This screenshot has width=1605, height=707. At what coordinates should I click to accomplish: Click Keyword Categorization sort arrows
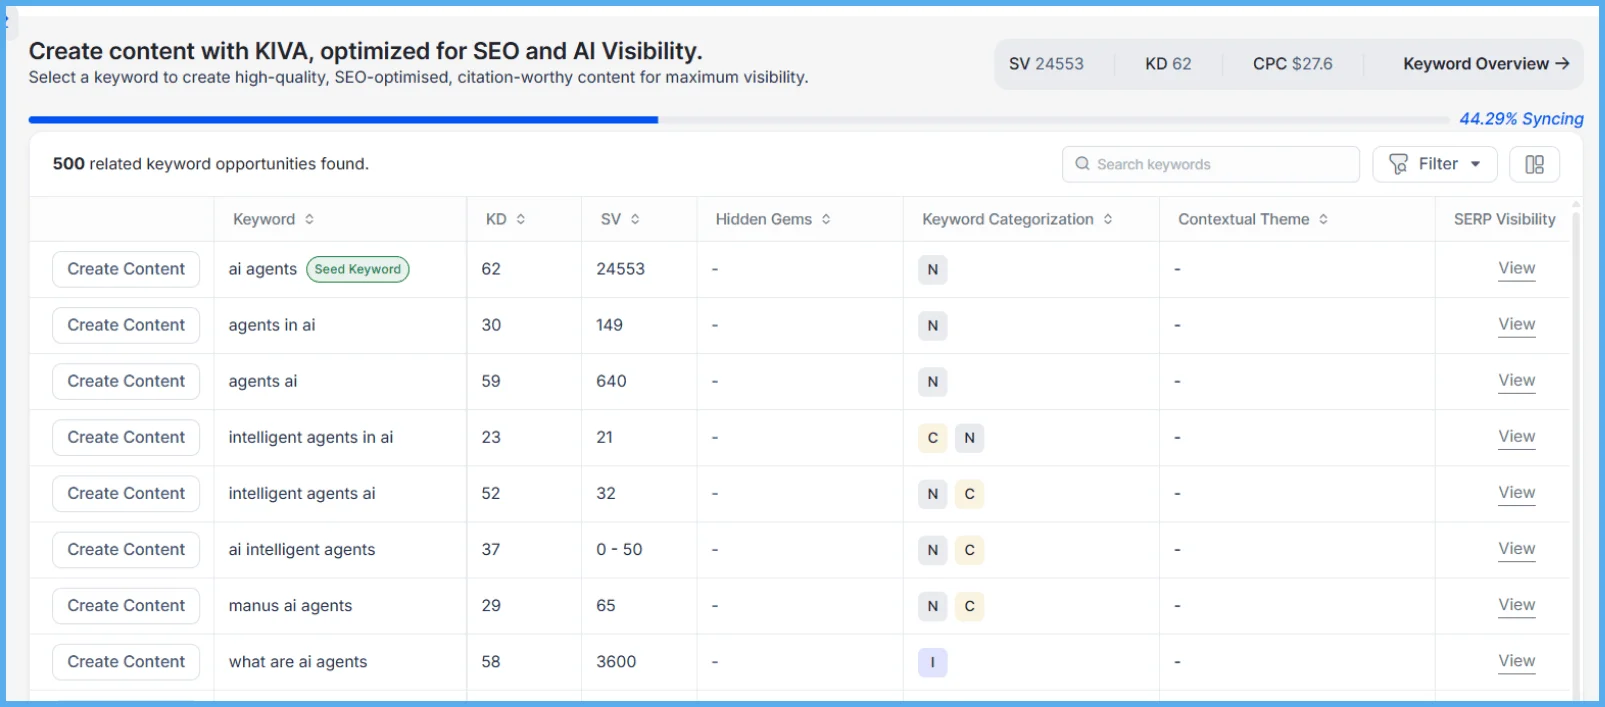tap(1108, 219)
